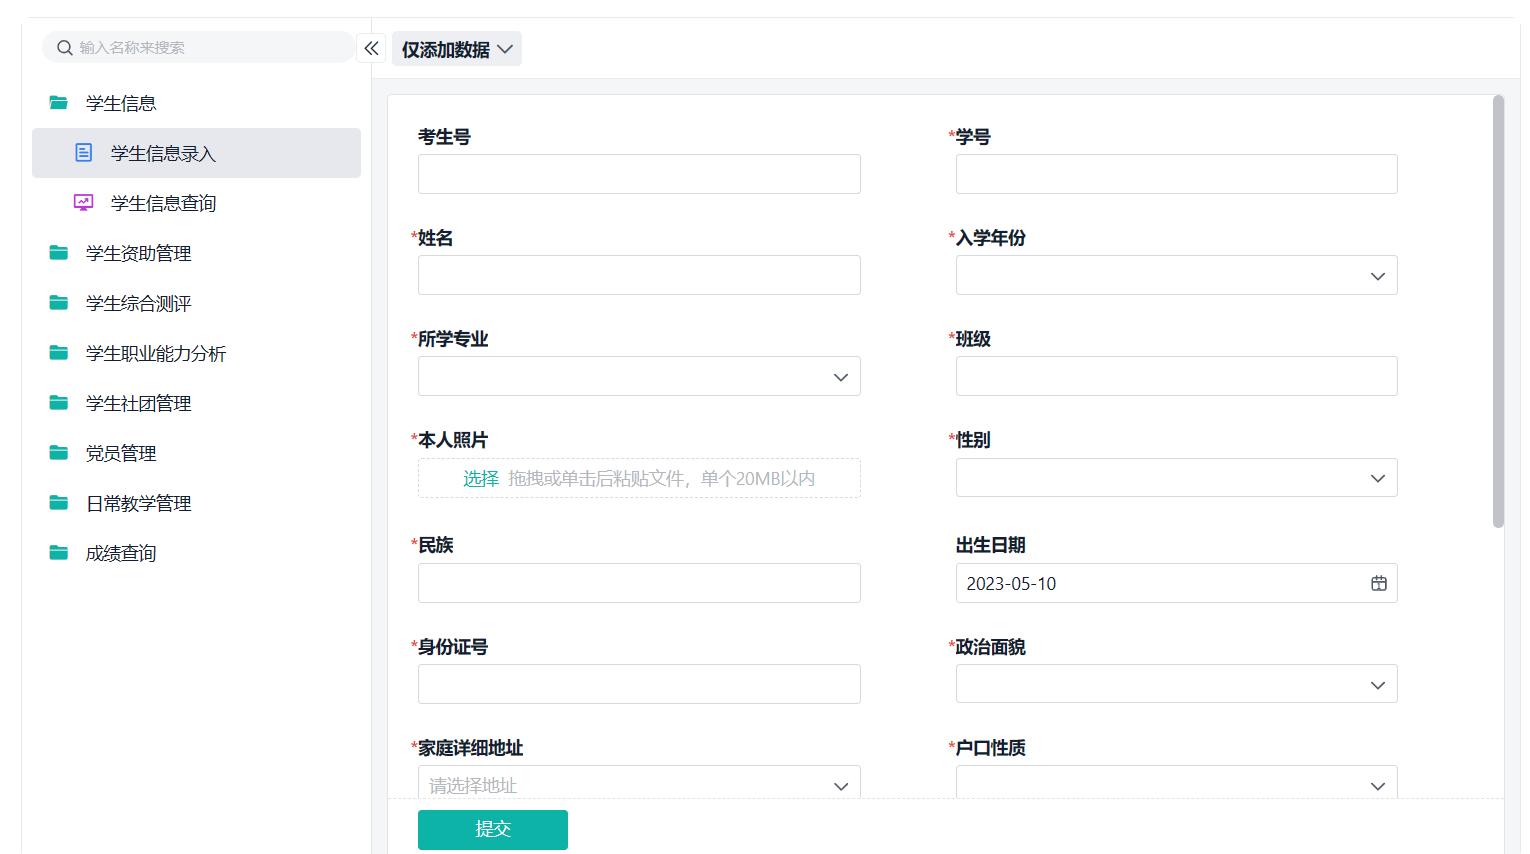This screenshot has width=1530, height=854.
Task: Collapse the sidebar using the double-chevron icon
Action: pos(370,47)
